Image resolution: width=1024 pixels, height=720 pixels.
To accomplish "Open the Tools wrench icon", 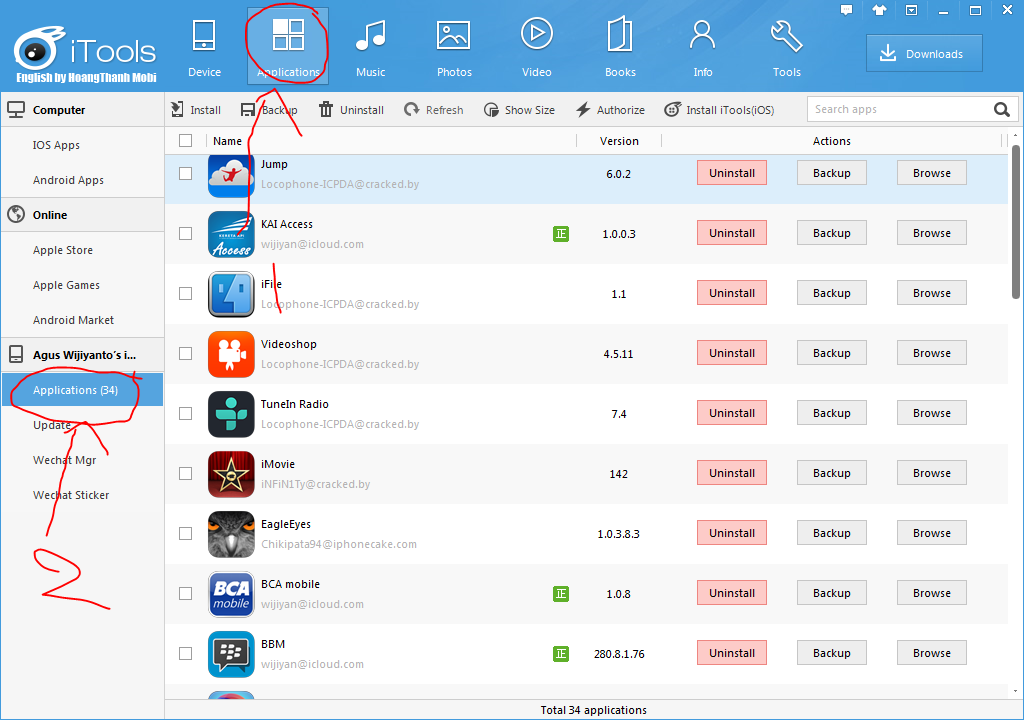I will (786, 36).
